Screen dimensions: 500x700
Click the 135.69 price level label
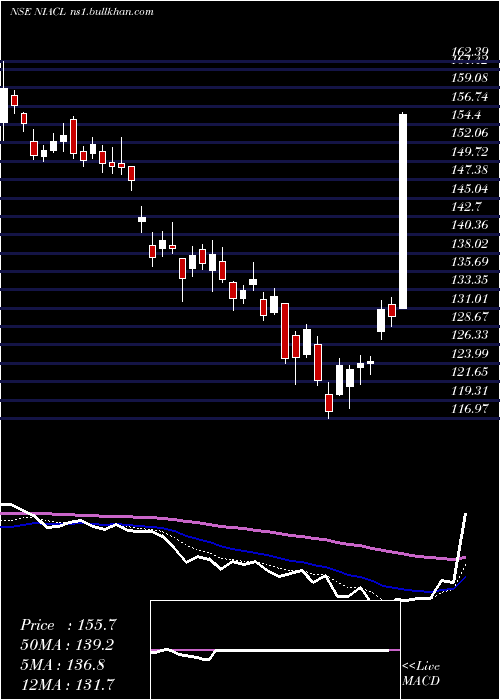(x=471, y=262)
